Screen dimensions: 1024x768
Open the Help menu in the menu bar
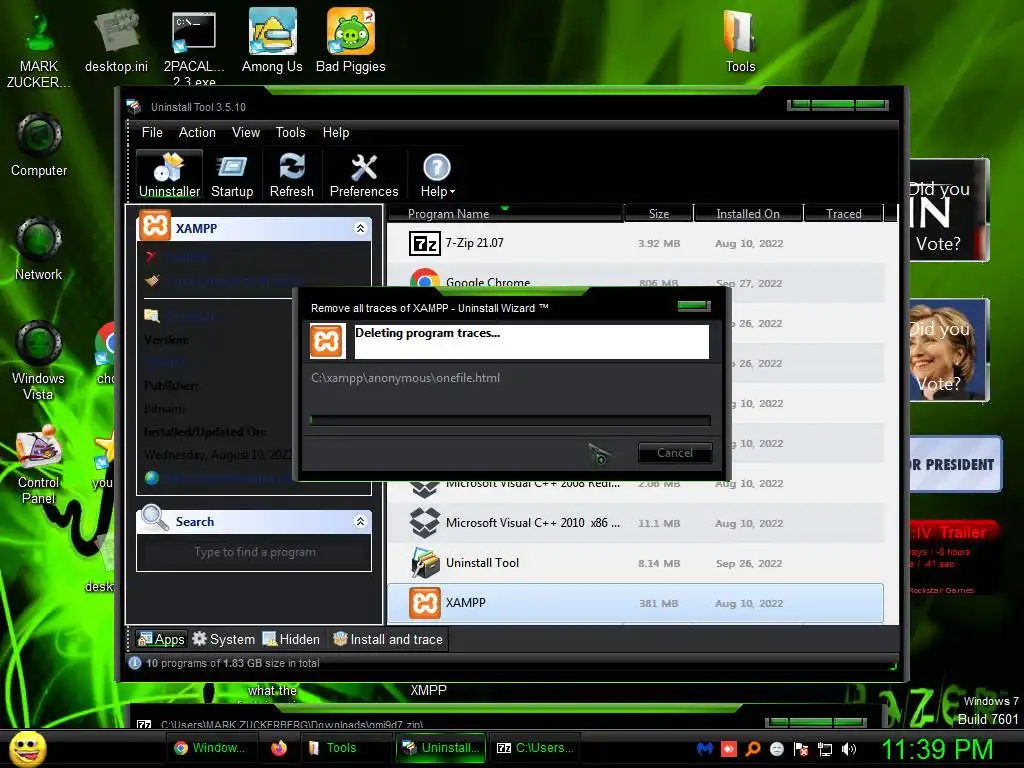[336, 133]
